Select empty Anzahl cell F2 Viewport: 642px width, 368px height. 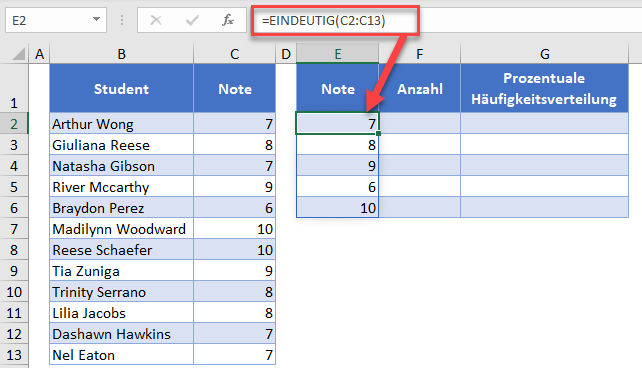tap(420, 123)
